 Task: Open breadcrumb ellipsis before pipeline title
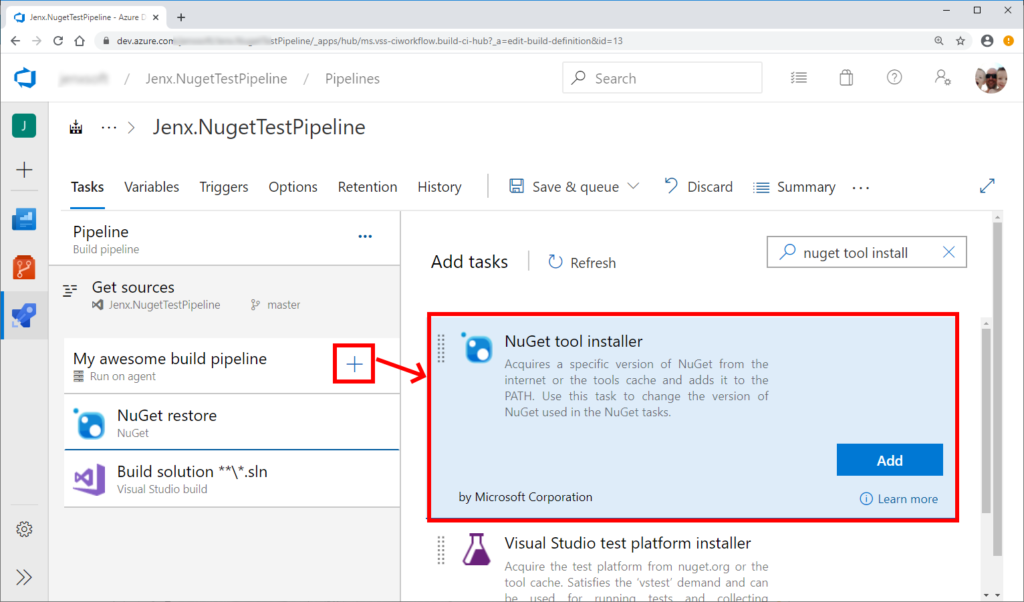[108, 127]
